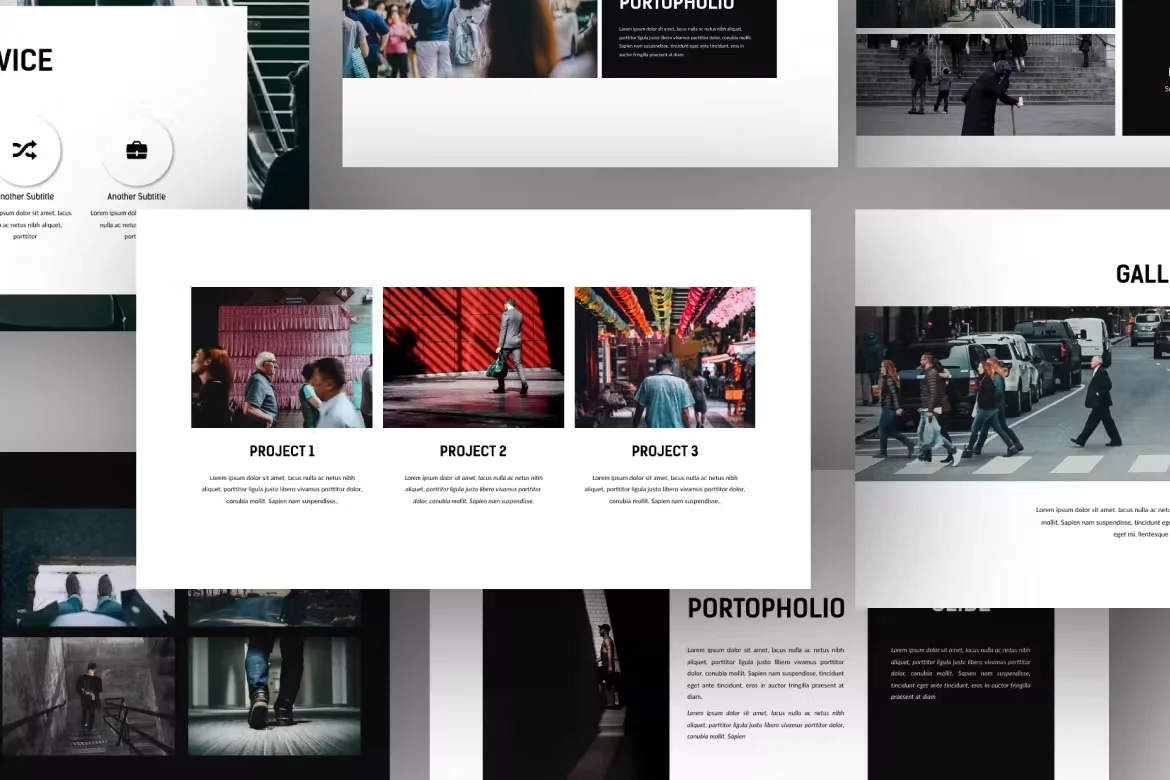Click the elderly woman with cane photo
The width and height of the screenshot is (1170, 780).
tap(985, 84)
